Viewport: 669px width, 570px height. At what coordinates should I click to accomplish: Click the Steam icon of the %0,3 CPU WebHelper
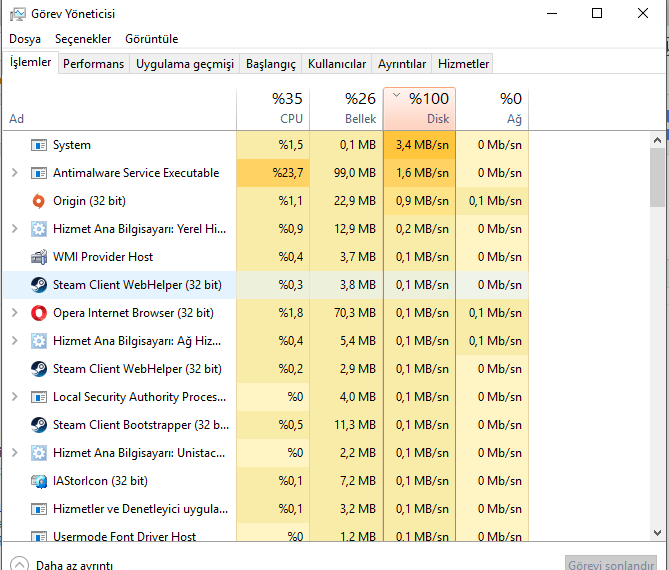(x=39, y=285)
